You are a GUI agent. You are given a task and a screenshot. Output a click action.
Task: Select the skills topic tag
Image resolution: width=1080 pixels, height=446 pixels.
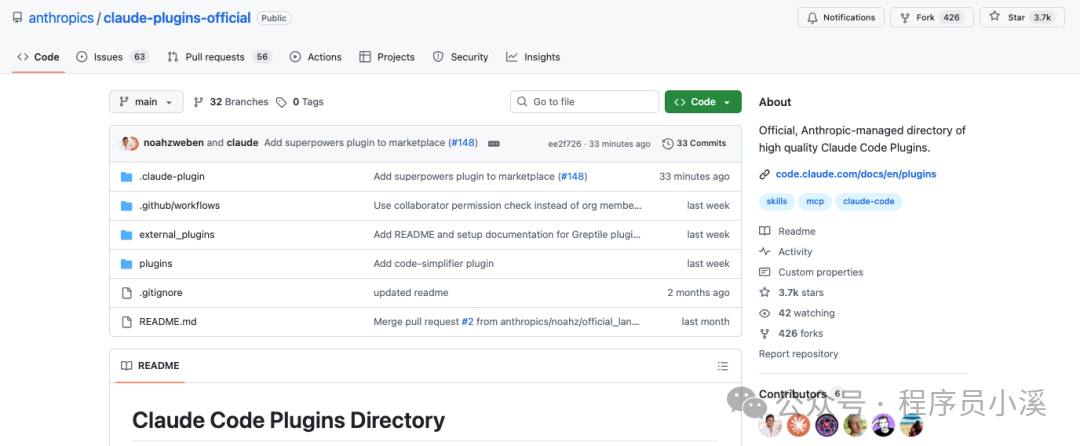776,202
